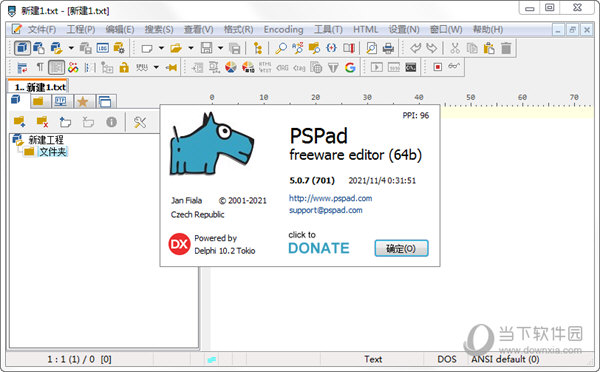The width and height of the screenshot is (600, 372).
Task: Click the ANSI default (0) status entry
Action: (505, 359)
